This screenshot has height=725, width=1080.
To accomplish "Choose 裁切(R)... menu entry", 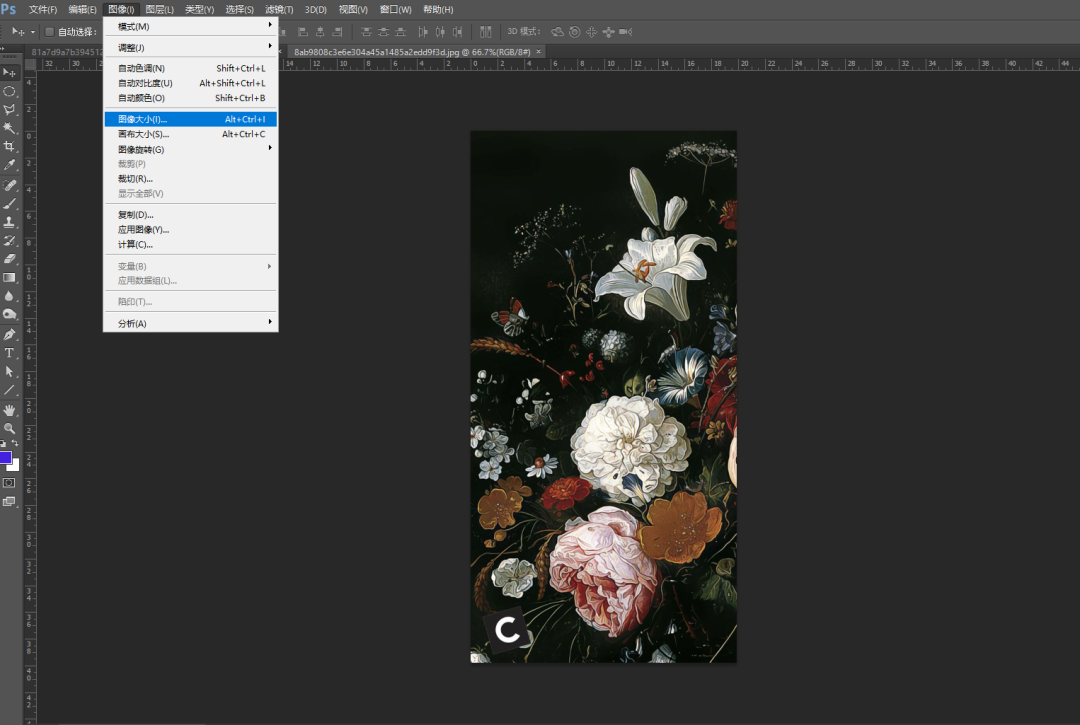I will click(x=191, y=179).
